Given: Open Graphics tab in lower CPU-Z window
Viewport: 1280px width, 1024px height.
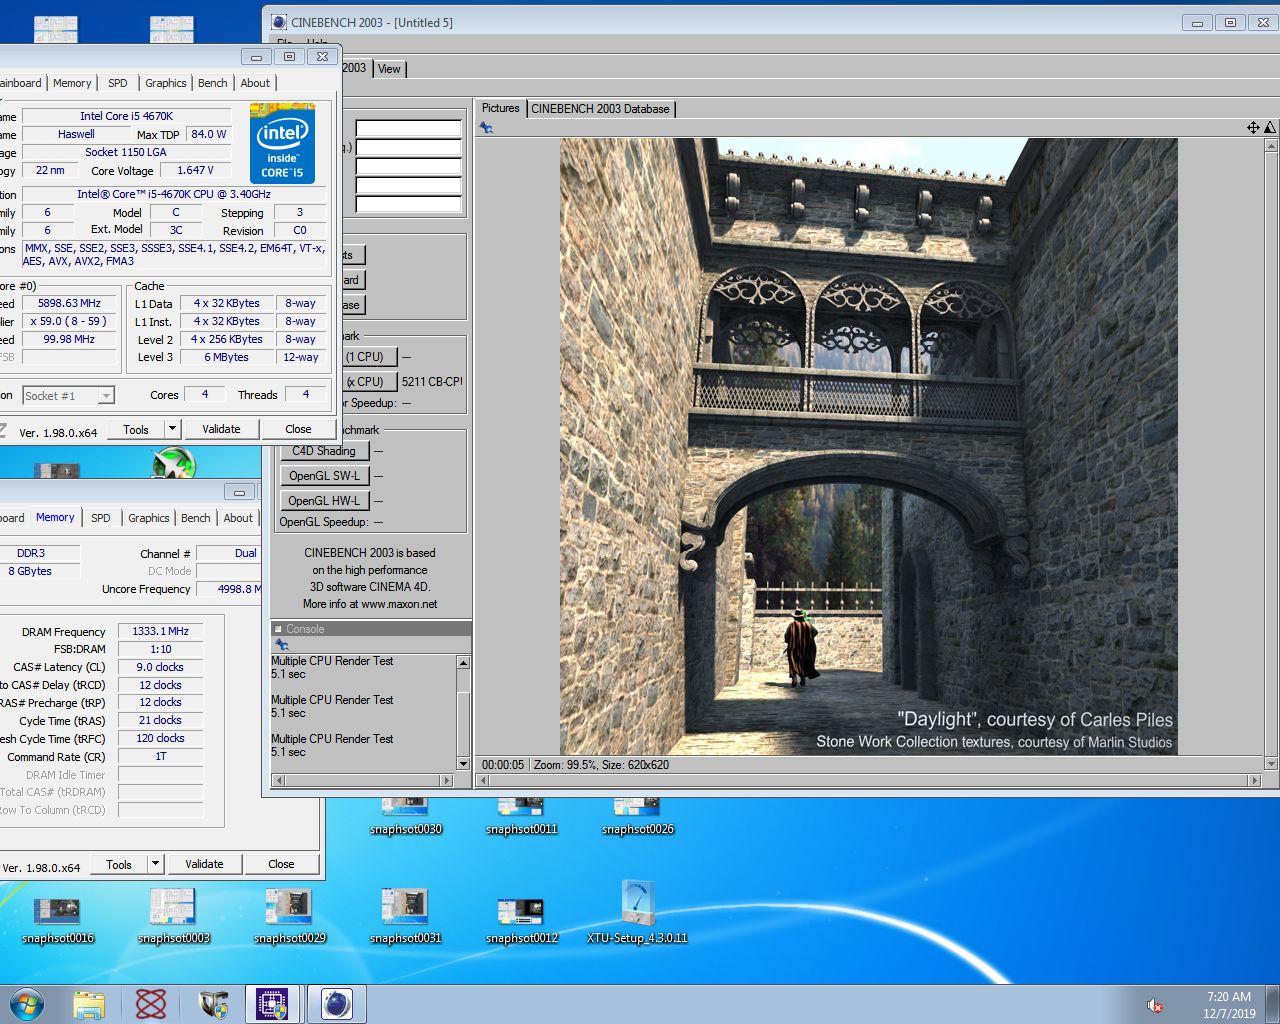Looking at the screenshot, I should 149,518.
